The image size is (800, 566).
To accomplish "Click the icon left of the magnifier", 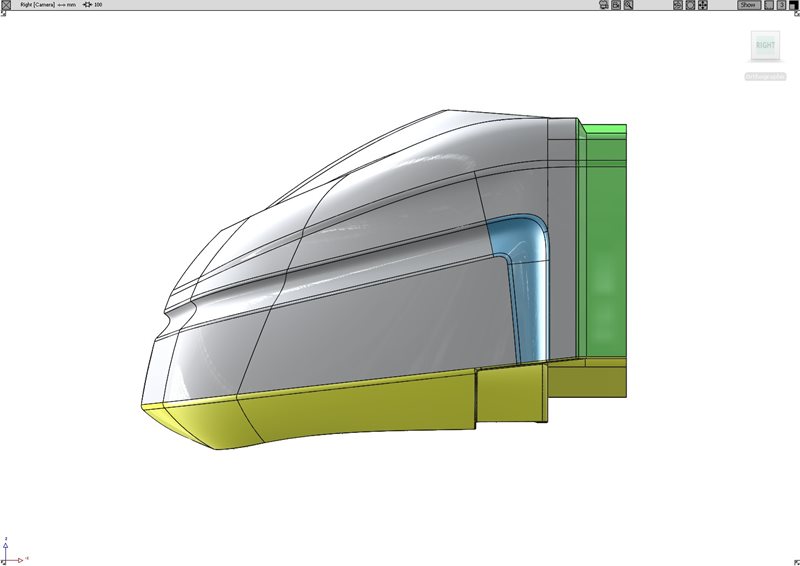I will [x=617, y=5].
